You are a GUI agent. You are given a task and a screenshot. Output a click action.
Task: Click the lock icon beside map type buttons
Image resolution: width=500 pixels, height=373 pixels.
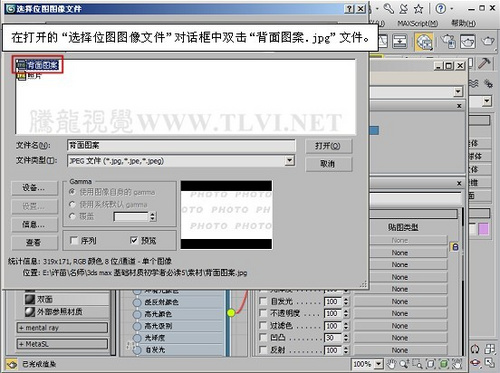(x=455, y=247)
